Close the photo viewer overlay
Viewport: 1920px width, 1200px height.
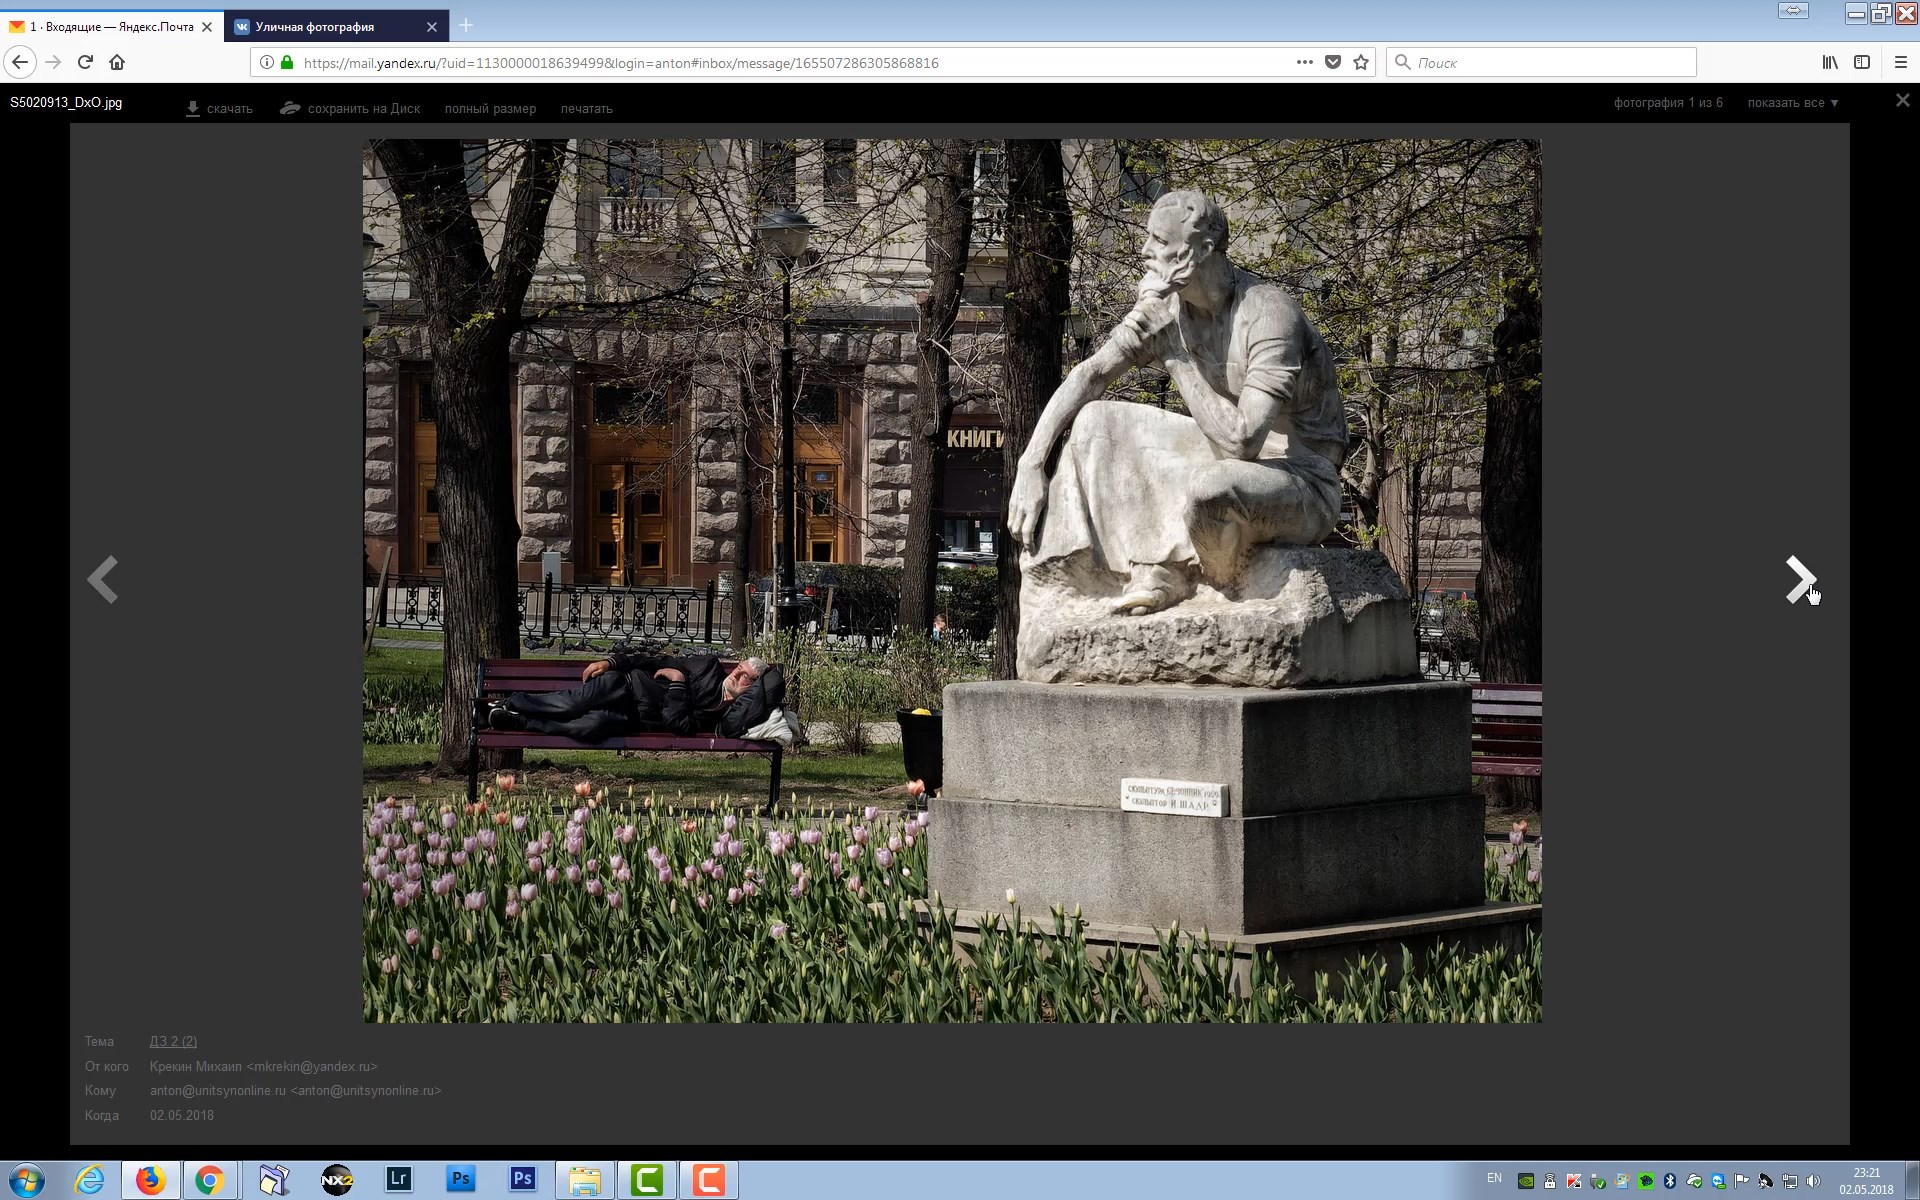(x=1902, y=101)
